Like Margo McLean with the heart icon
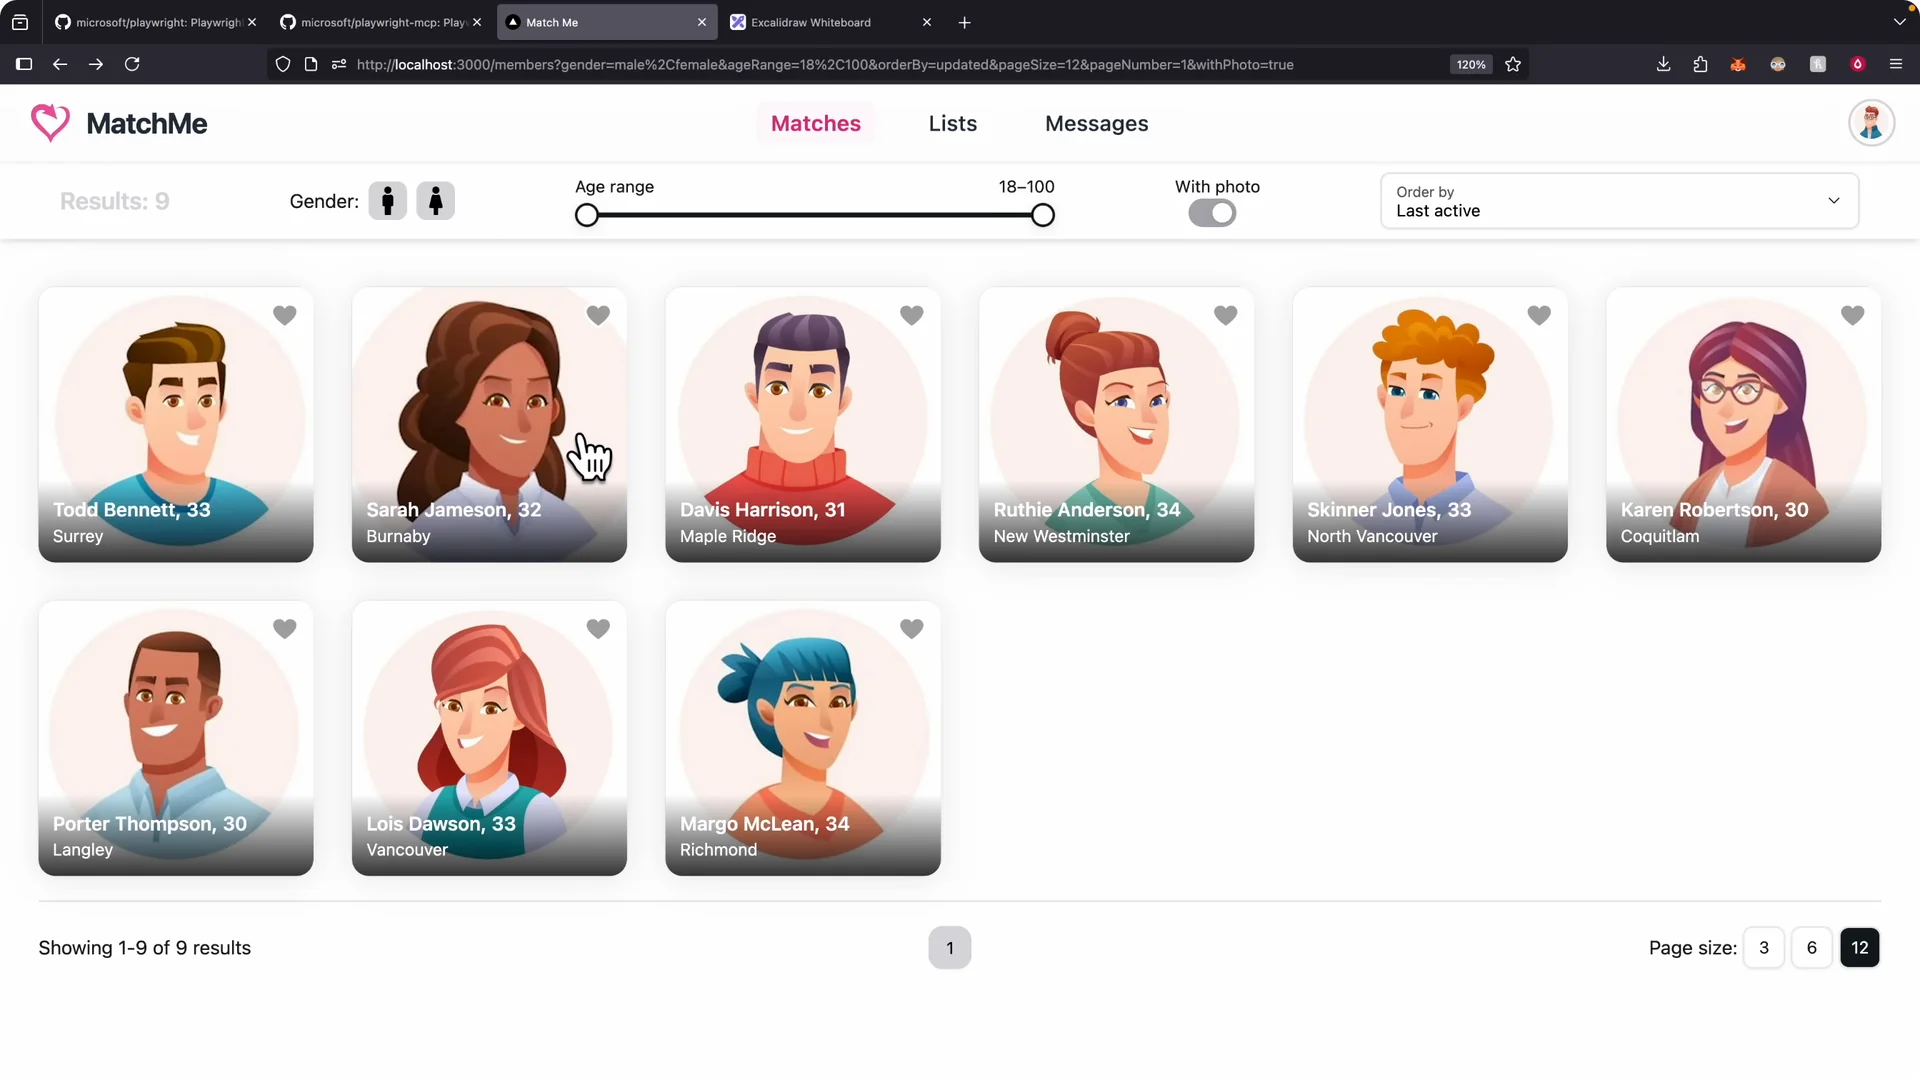The width and height of the screenshot is (1920, 1080). pos(912,629)
